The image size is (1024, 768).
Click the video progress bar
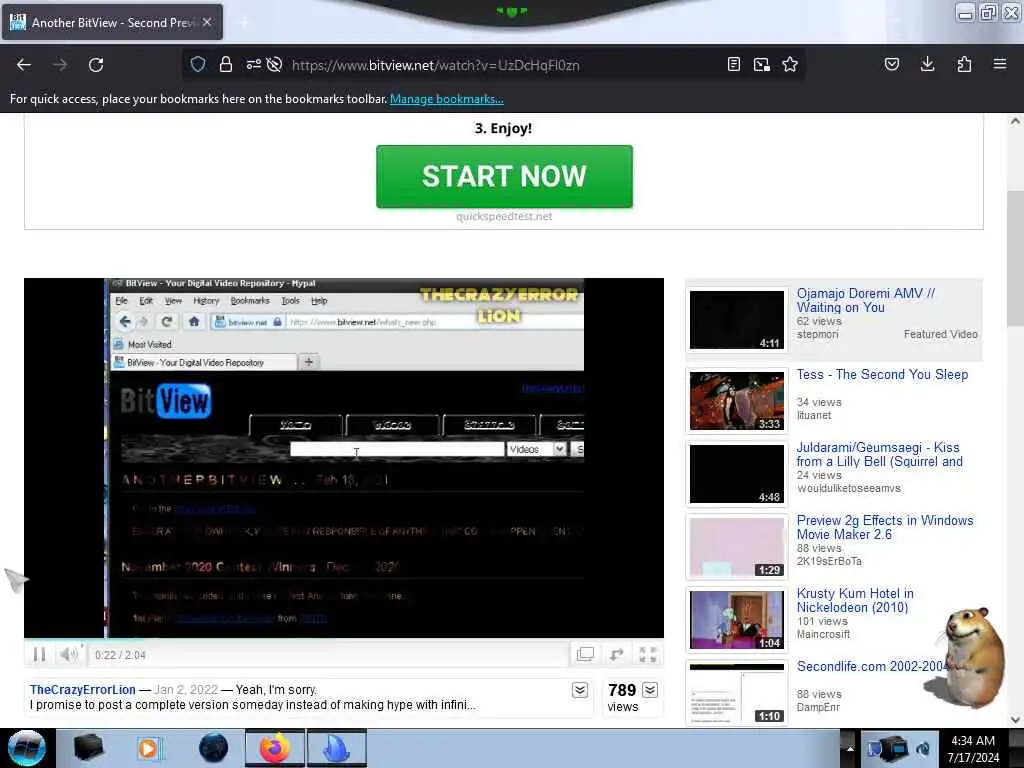tap(344, 640)
